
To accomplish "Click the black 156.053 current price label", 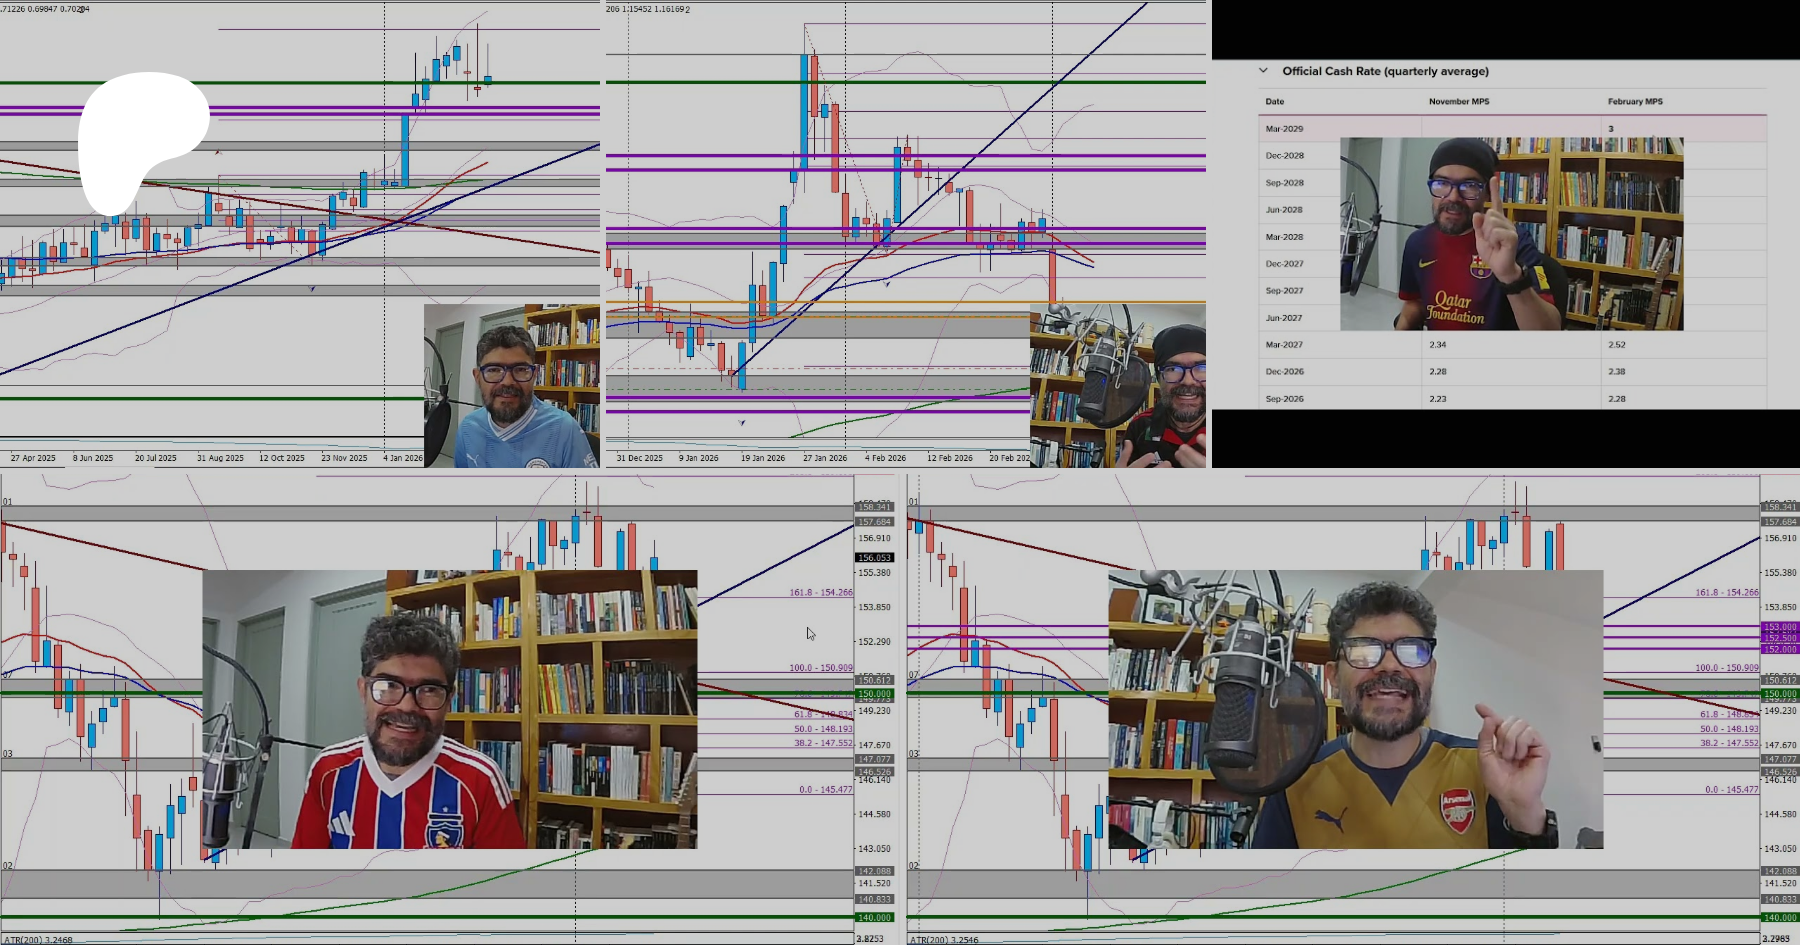I will tap(874, 558).
